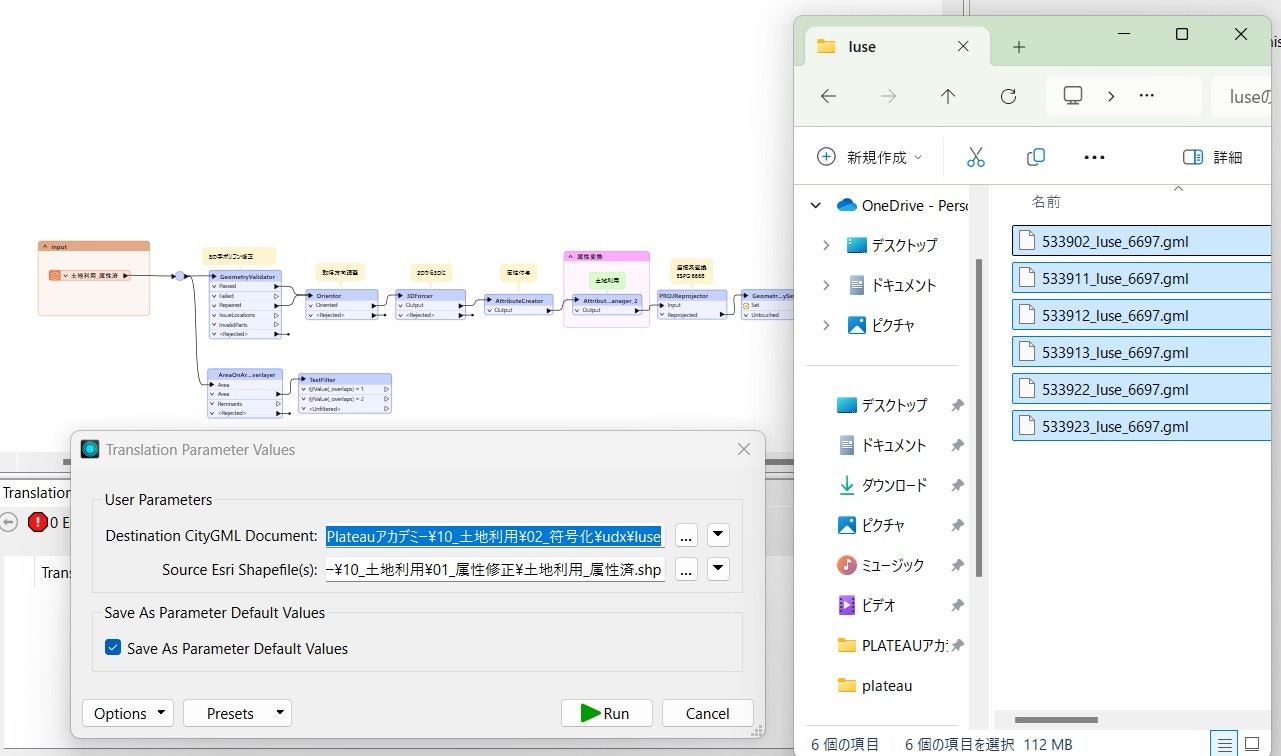Viewport: 1281px width, 756px height.
Task: Click the Run button in Translation Parameter Values
Action: [607, 713]
